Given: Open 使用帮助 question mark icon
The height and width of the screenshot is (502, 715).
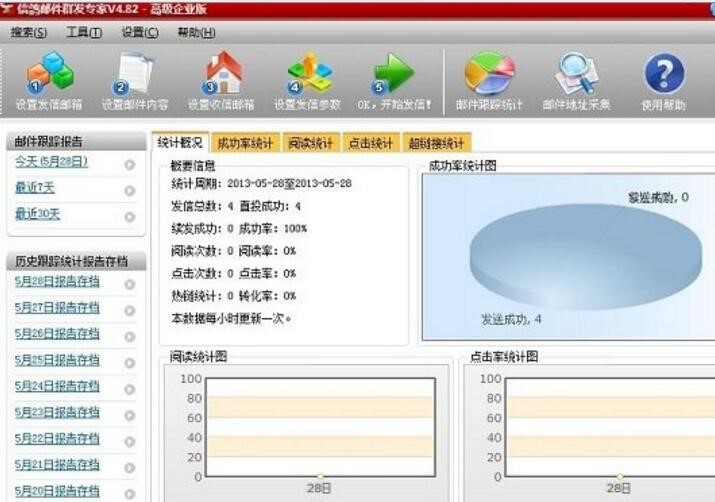Looking at the screenshot, I should coord(664,74).
